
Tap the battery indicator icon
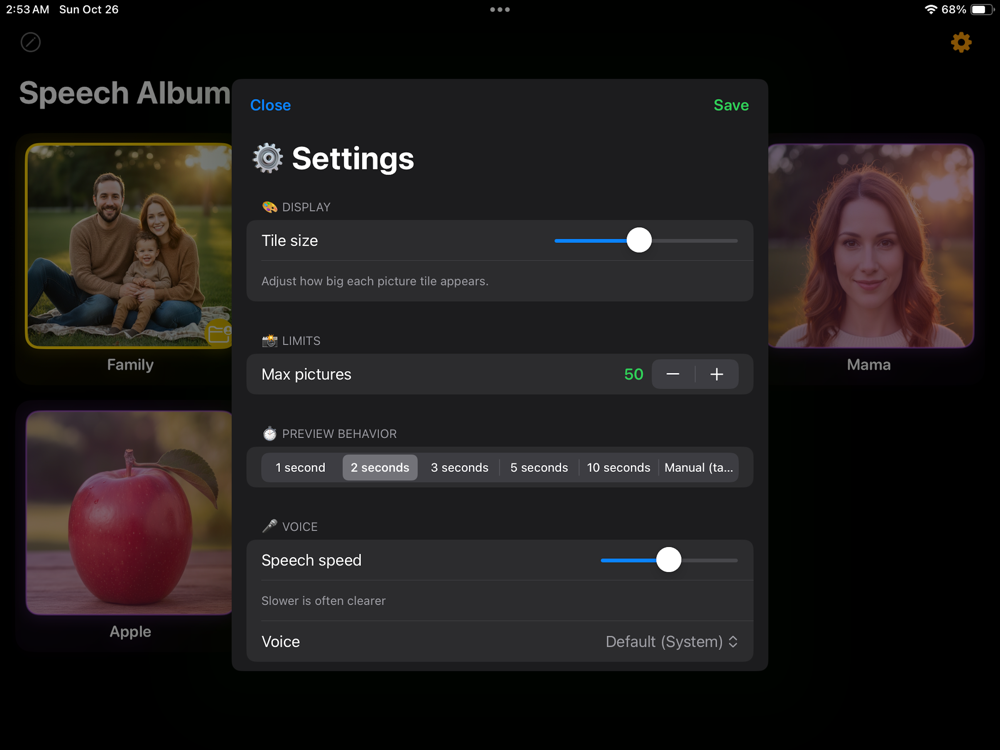981,10
